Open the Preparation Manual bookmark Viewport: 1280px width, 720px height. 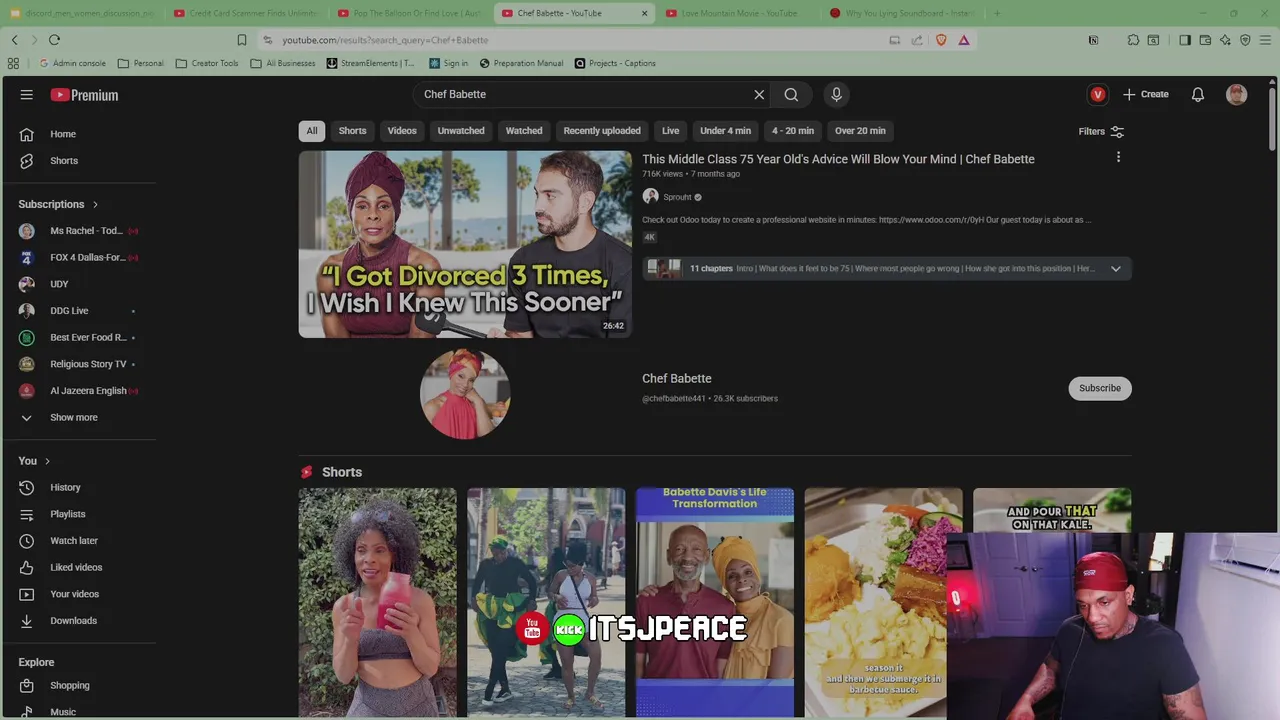tap(521, 63)
